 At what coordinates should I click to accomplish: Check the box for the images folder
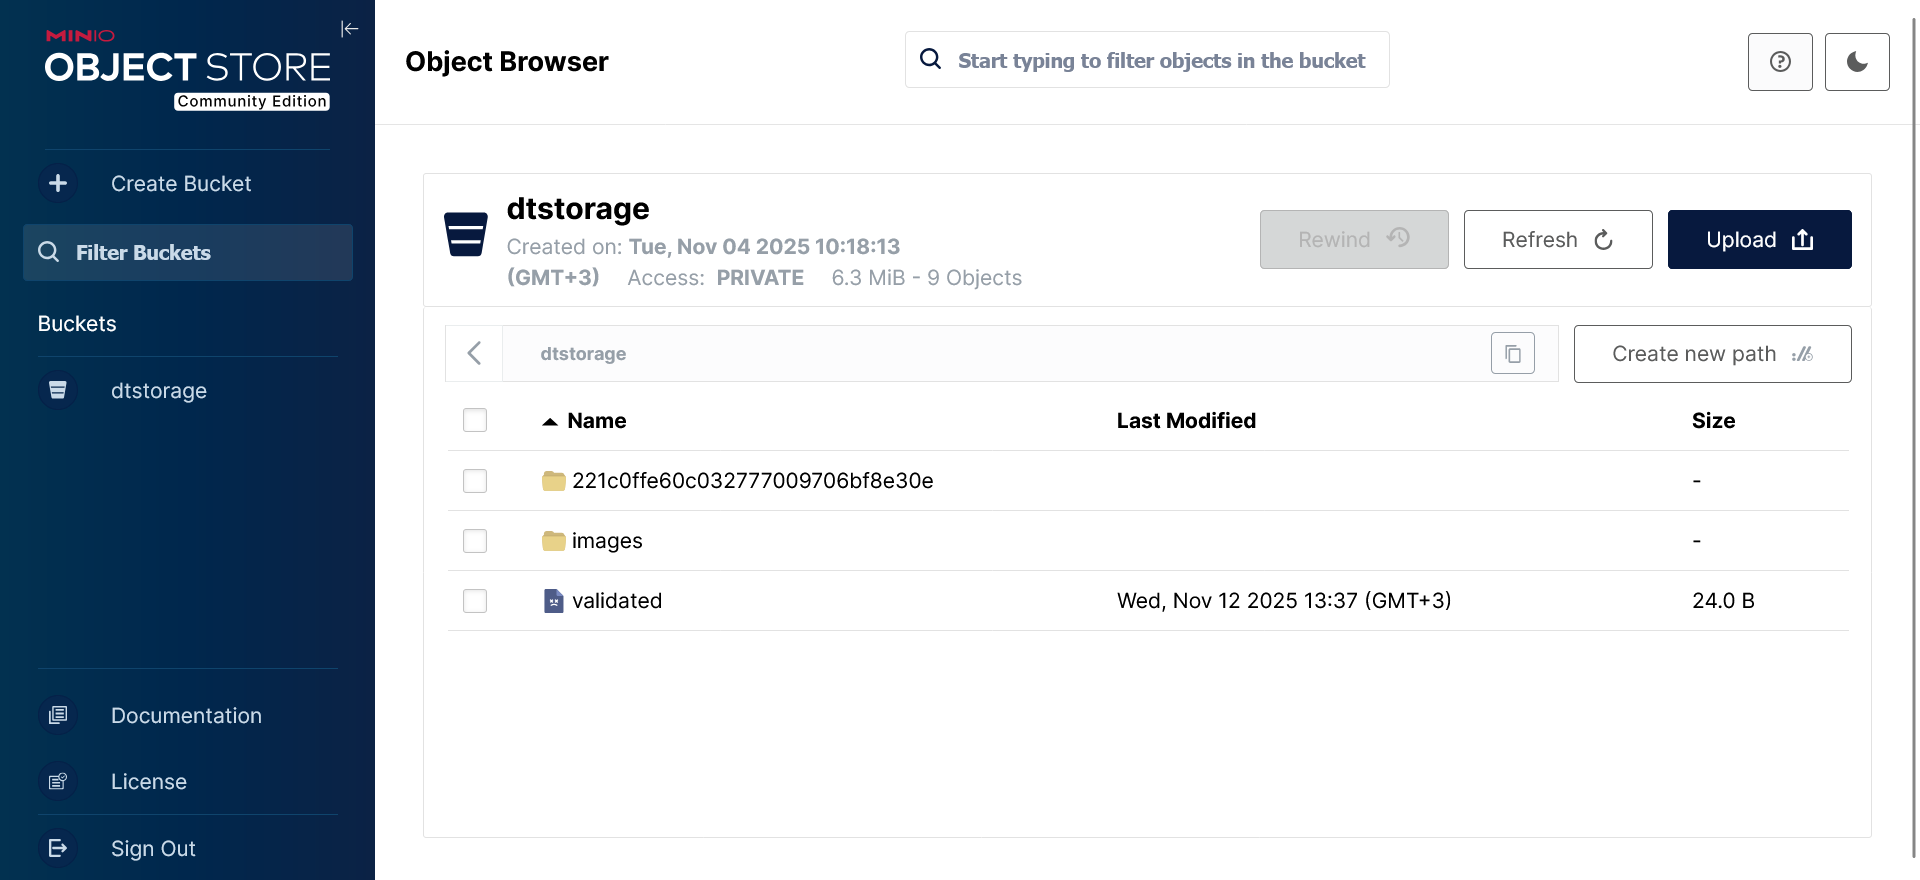(475, 541)
